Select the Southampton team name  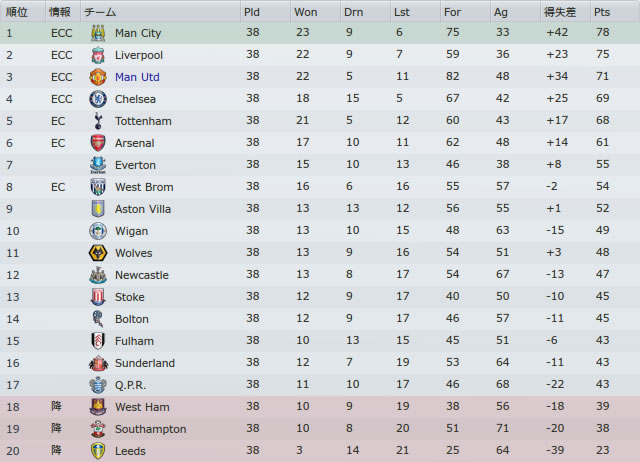pyautogui.click(x=151, y=429)
